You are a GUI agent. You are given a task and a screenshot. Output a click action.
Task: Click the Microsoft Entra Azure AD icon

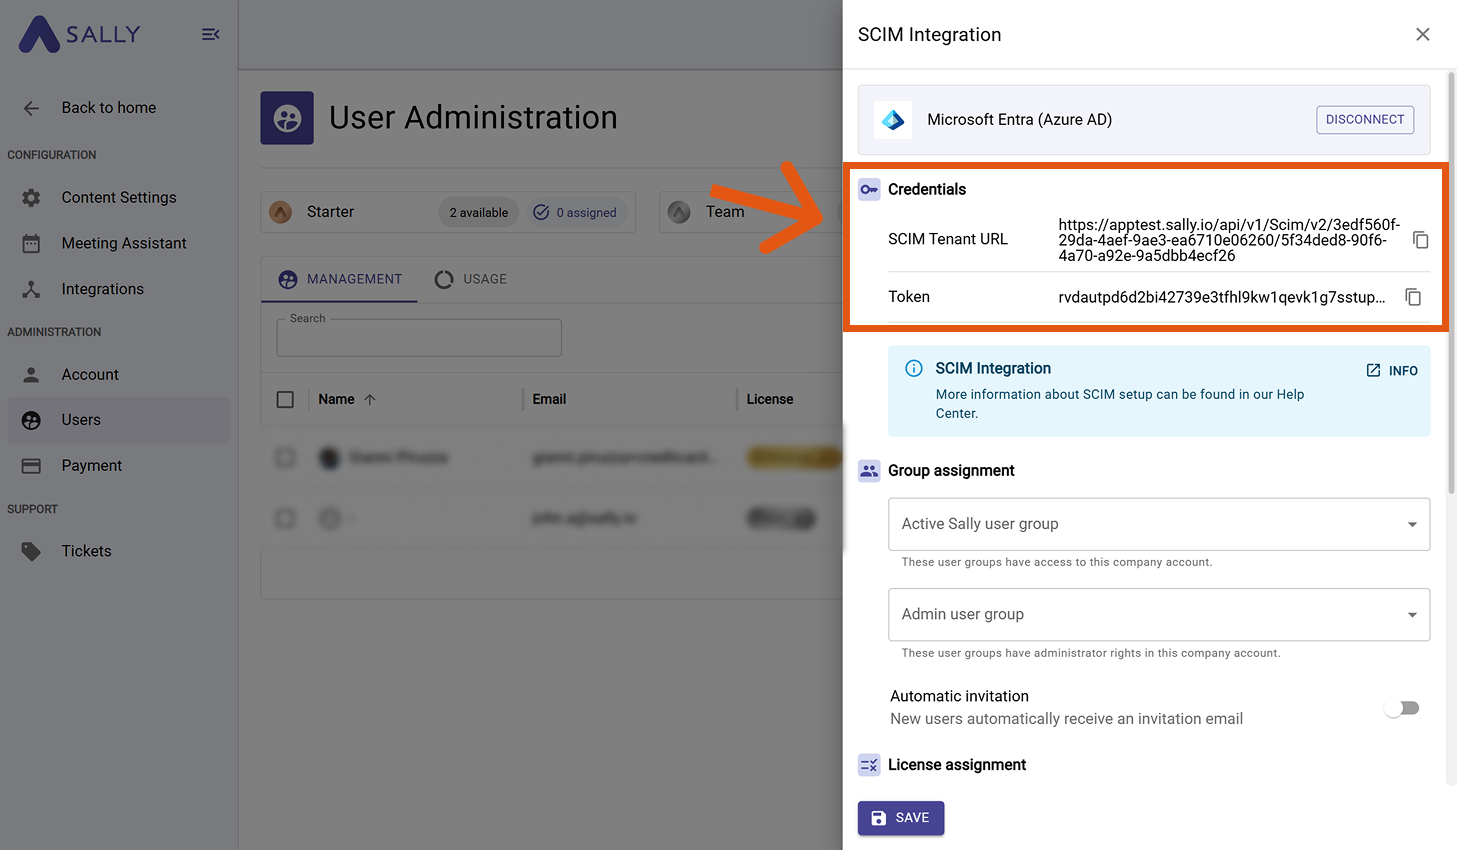click(892, 119)
